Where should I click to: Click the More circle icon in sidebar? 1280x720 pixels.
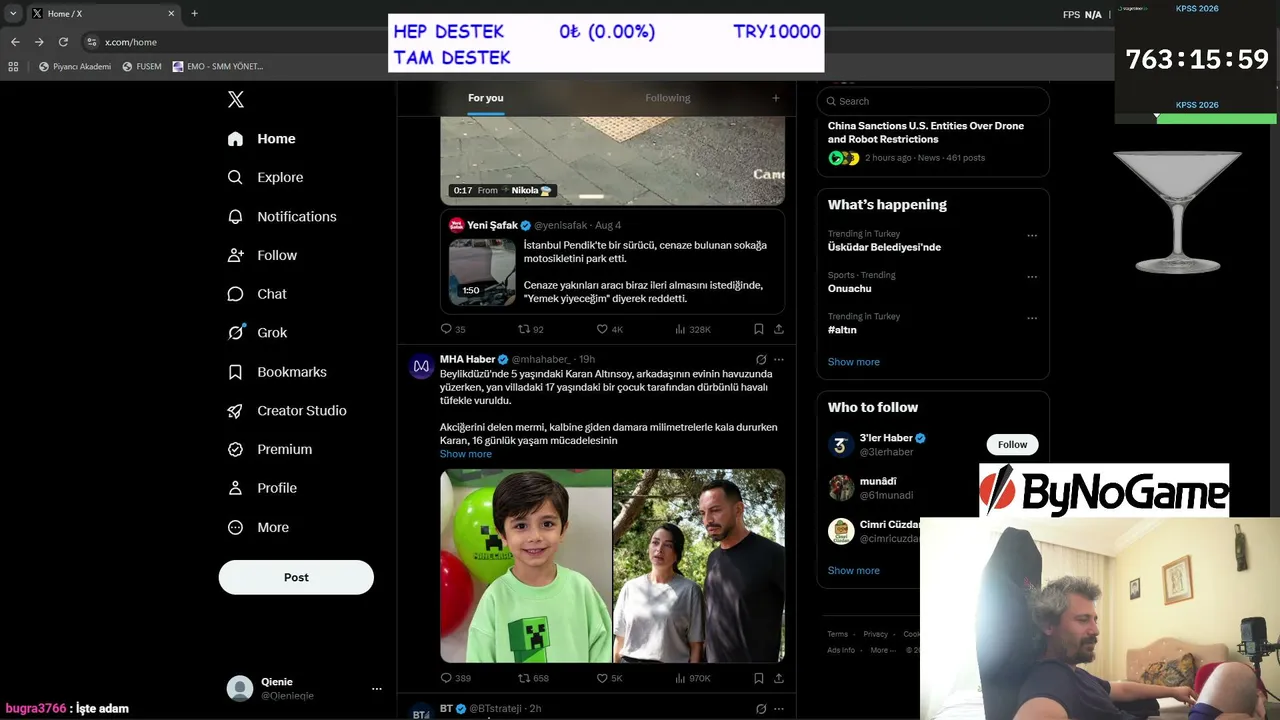[x=235, y=527]
